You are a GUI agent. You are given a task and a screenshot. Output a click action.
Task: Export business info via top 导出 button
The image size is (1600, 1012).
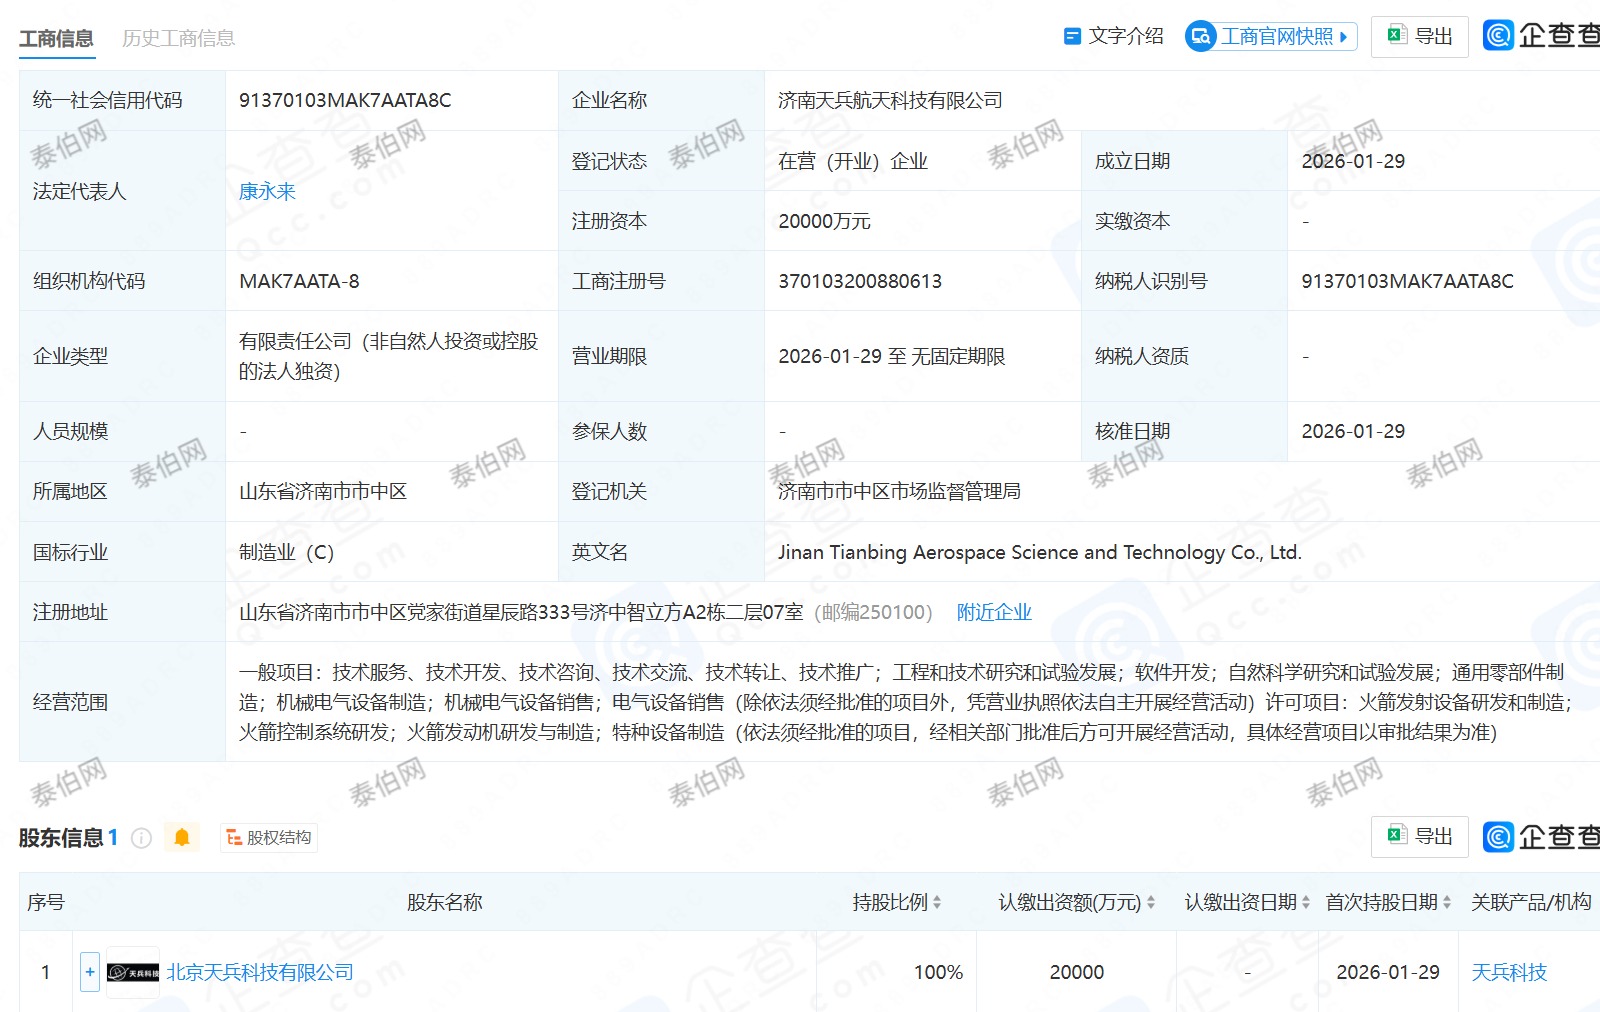1419,37
